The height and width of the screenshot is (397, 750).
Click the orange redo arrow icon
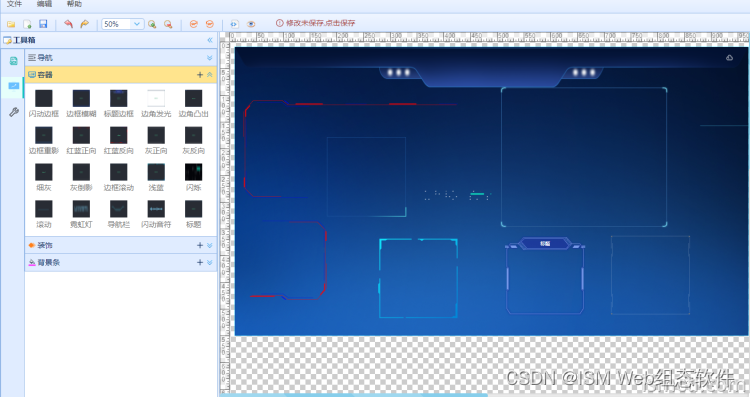coord(85,24)
